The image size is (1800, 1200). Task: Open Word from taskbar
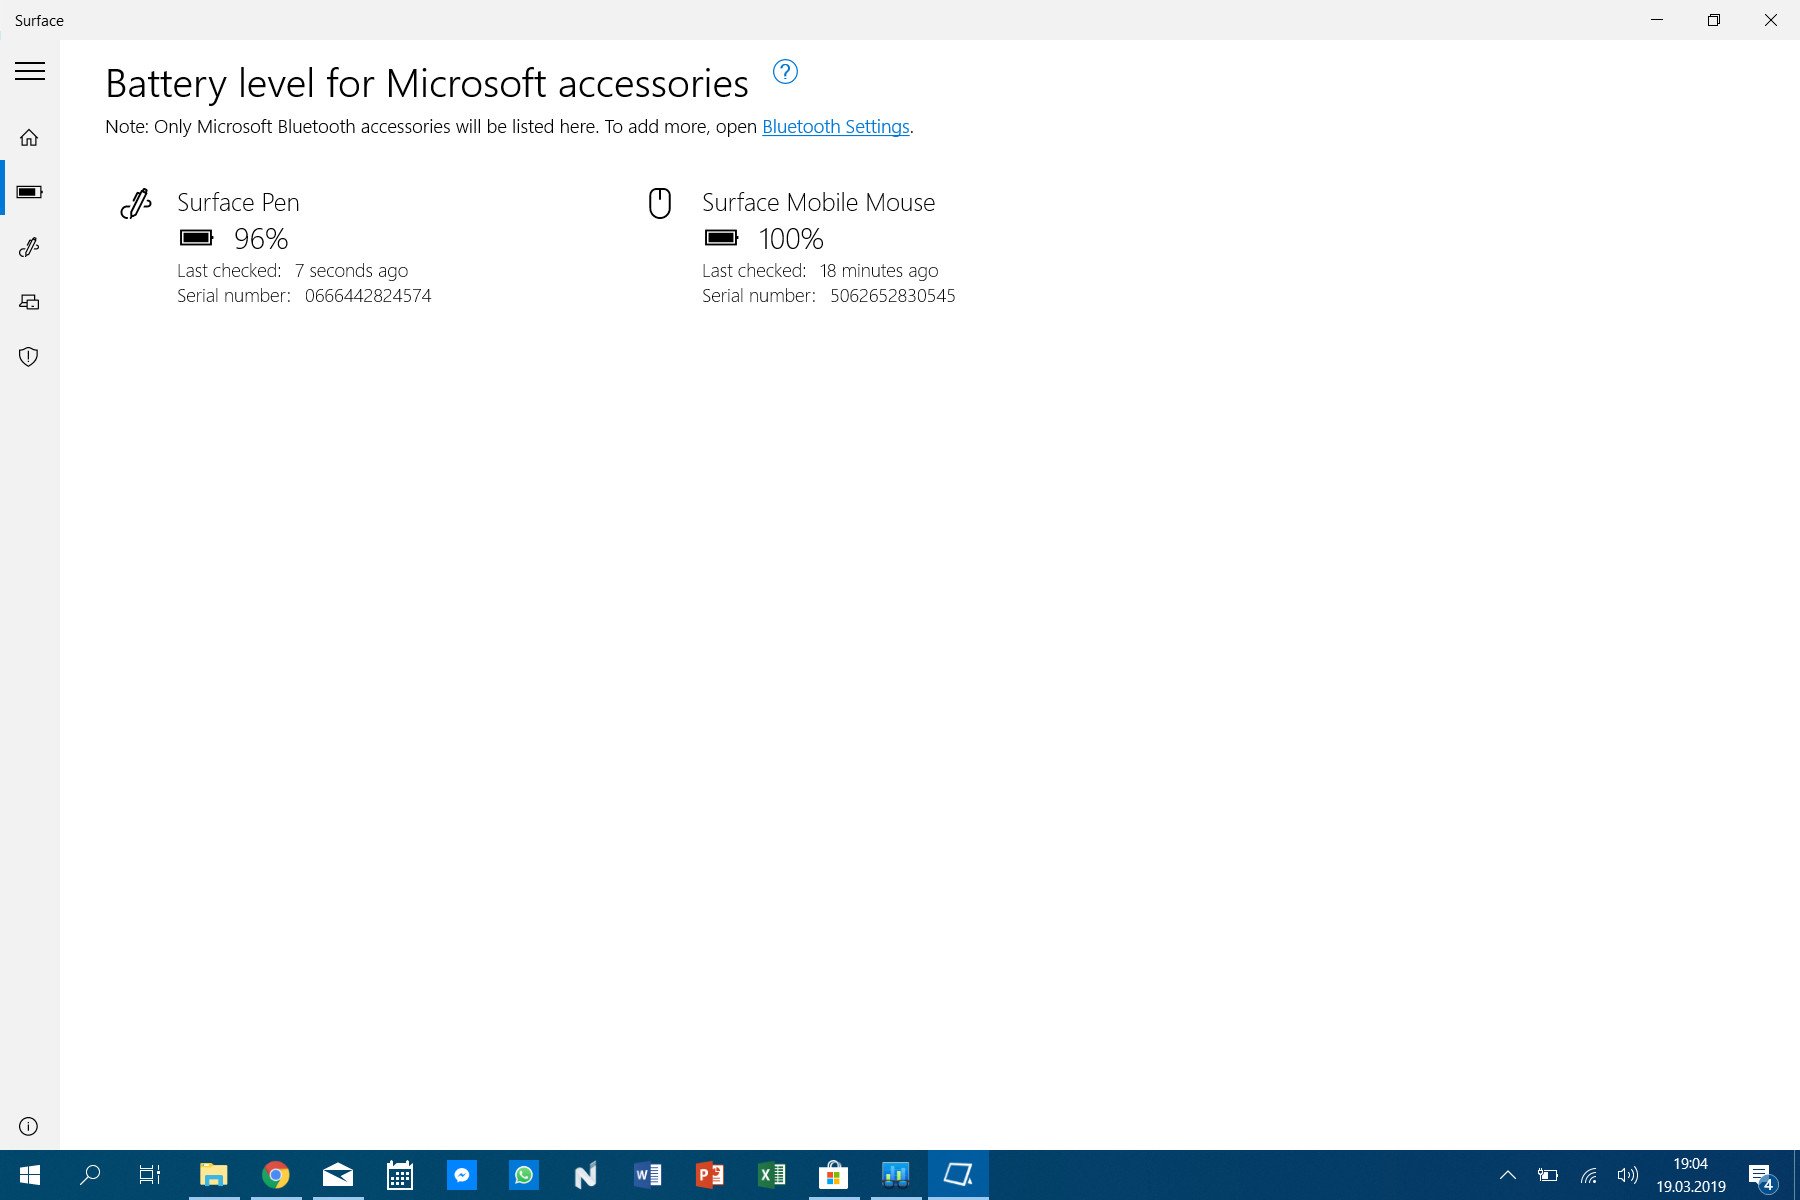(x=648, y=1175)
